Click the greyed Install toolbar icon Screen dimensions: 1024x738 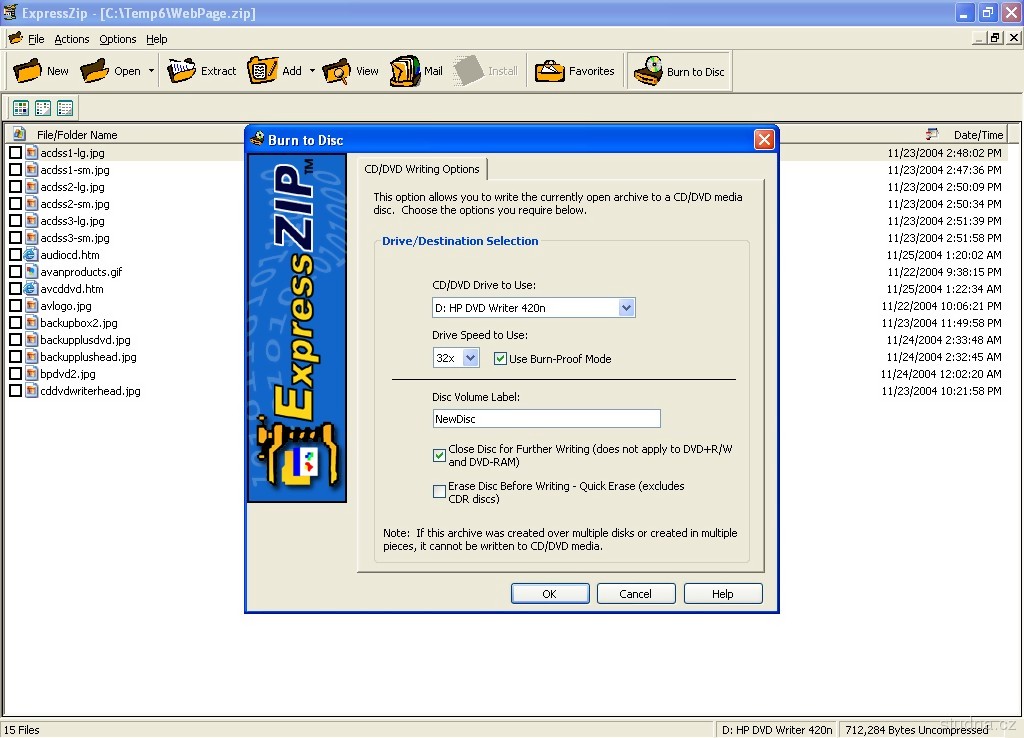coord(468,71)
